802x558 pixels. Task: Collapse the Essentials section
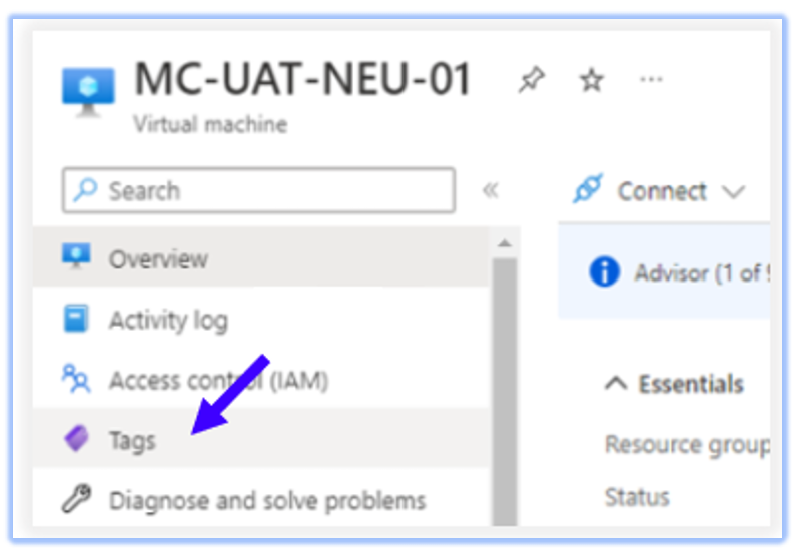(x=618, y=384)
